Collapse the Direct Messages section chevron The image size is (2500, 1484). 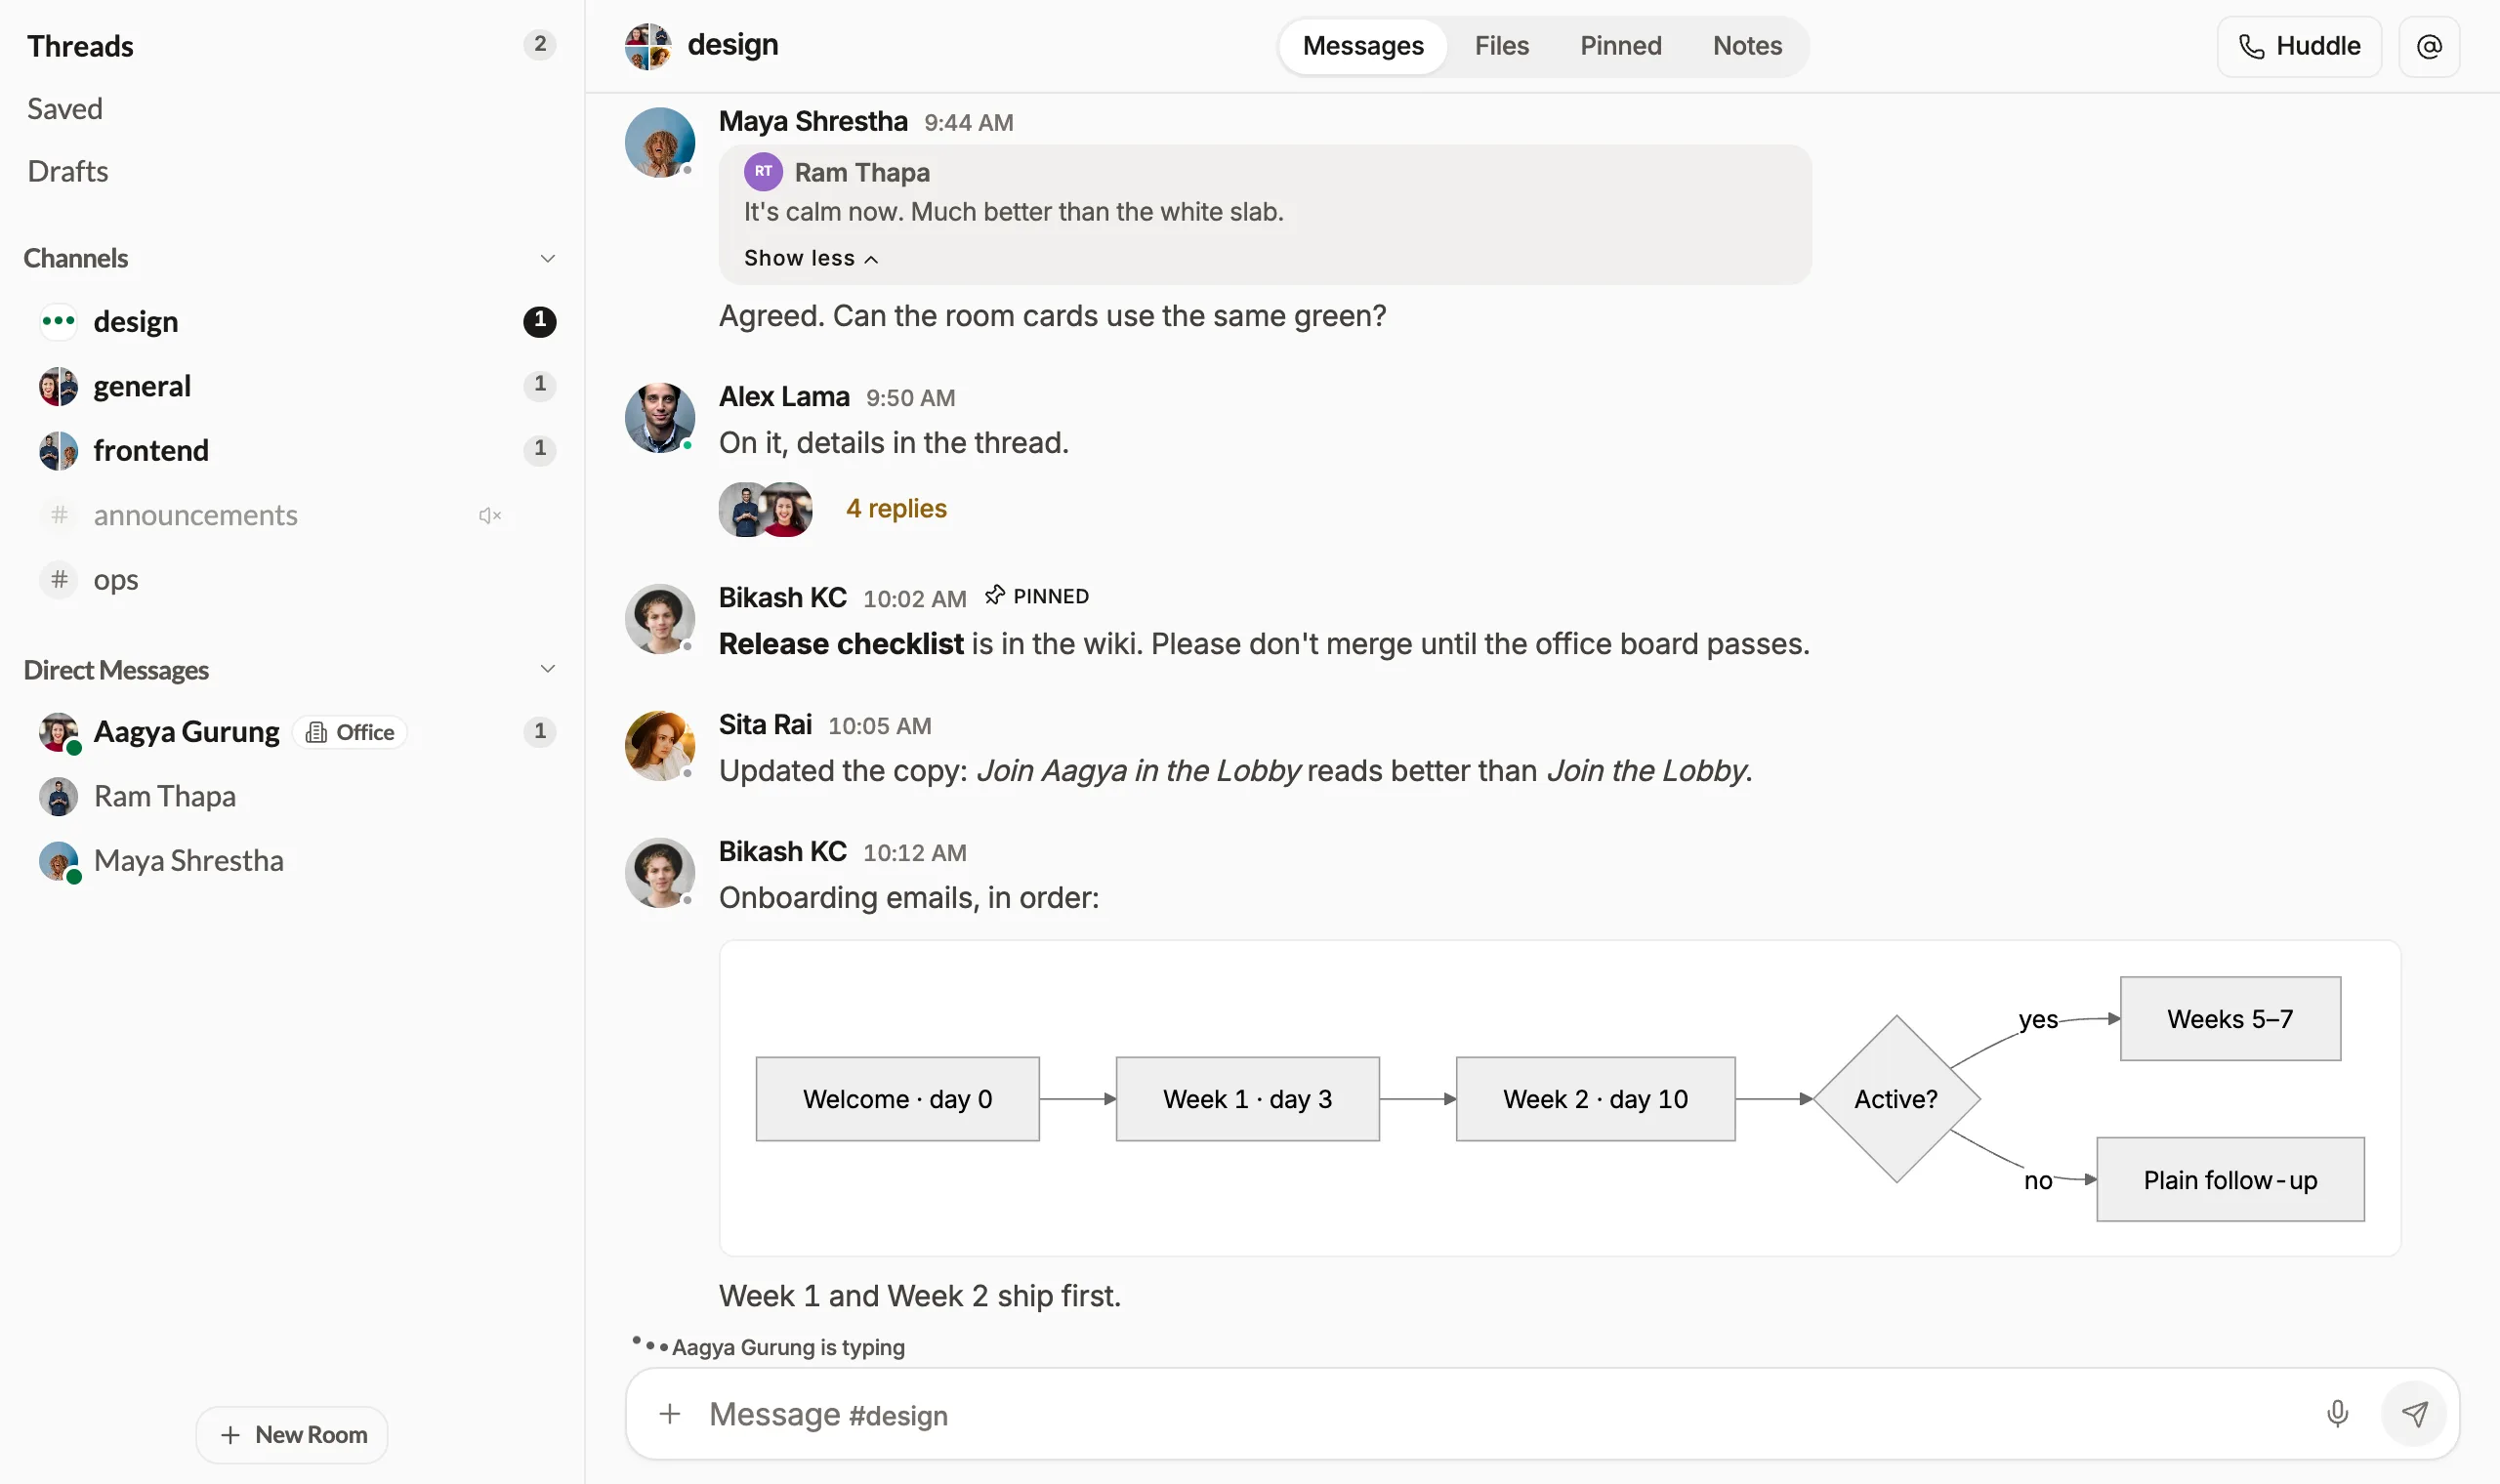coord(547,669)
